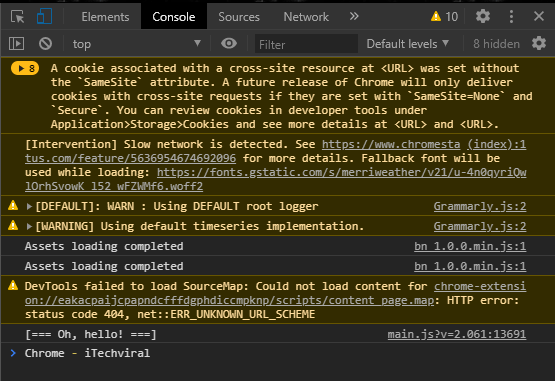Click warning icon beside timeseries warning message
The image size is (555, 381).
tap(13, 225)
